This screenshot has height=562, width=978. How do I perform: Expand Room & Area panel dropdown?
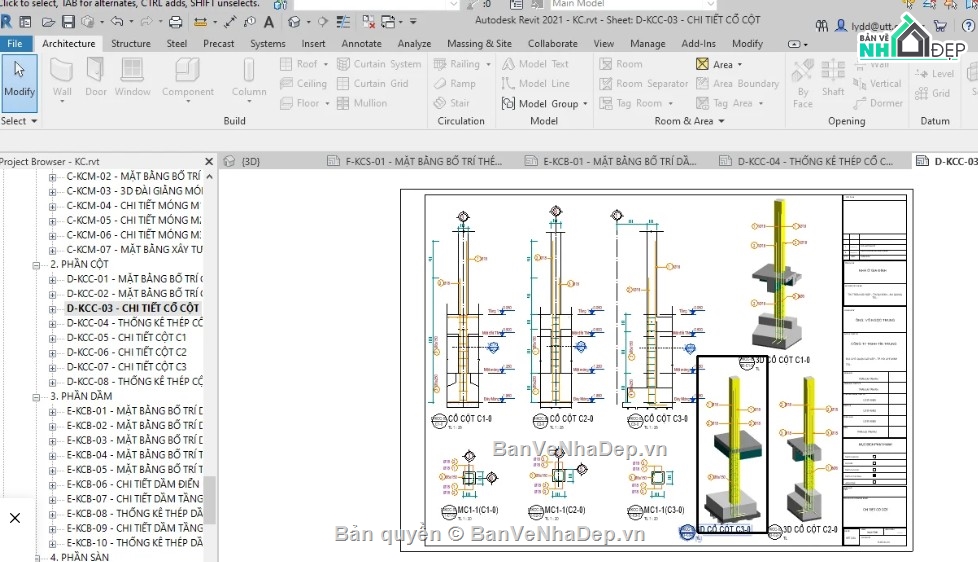coord(722,121)
